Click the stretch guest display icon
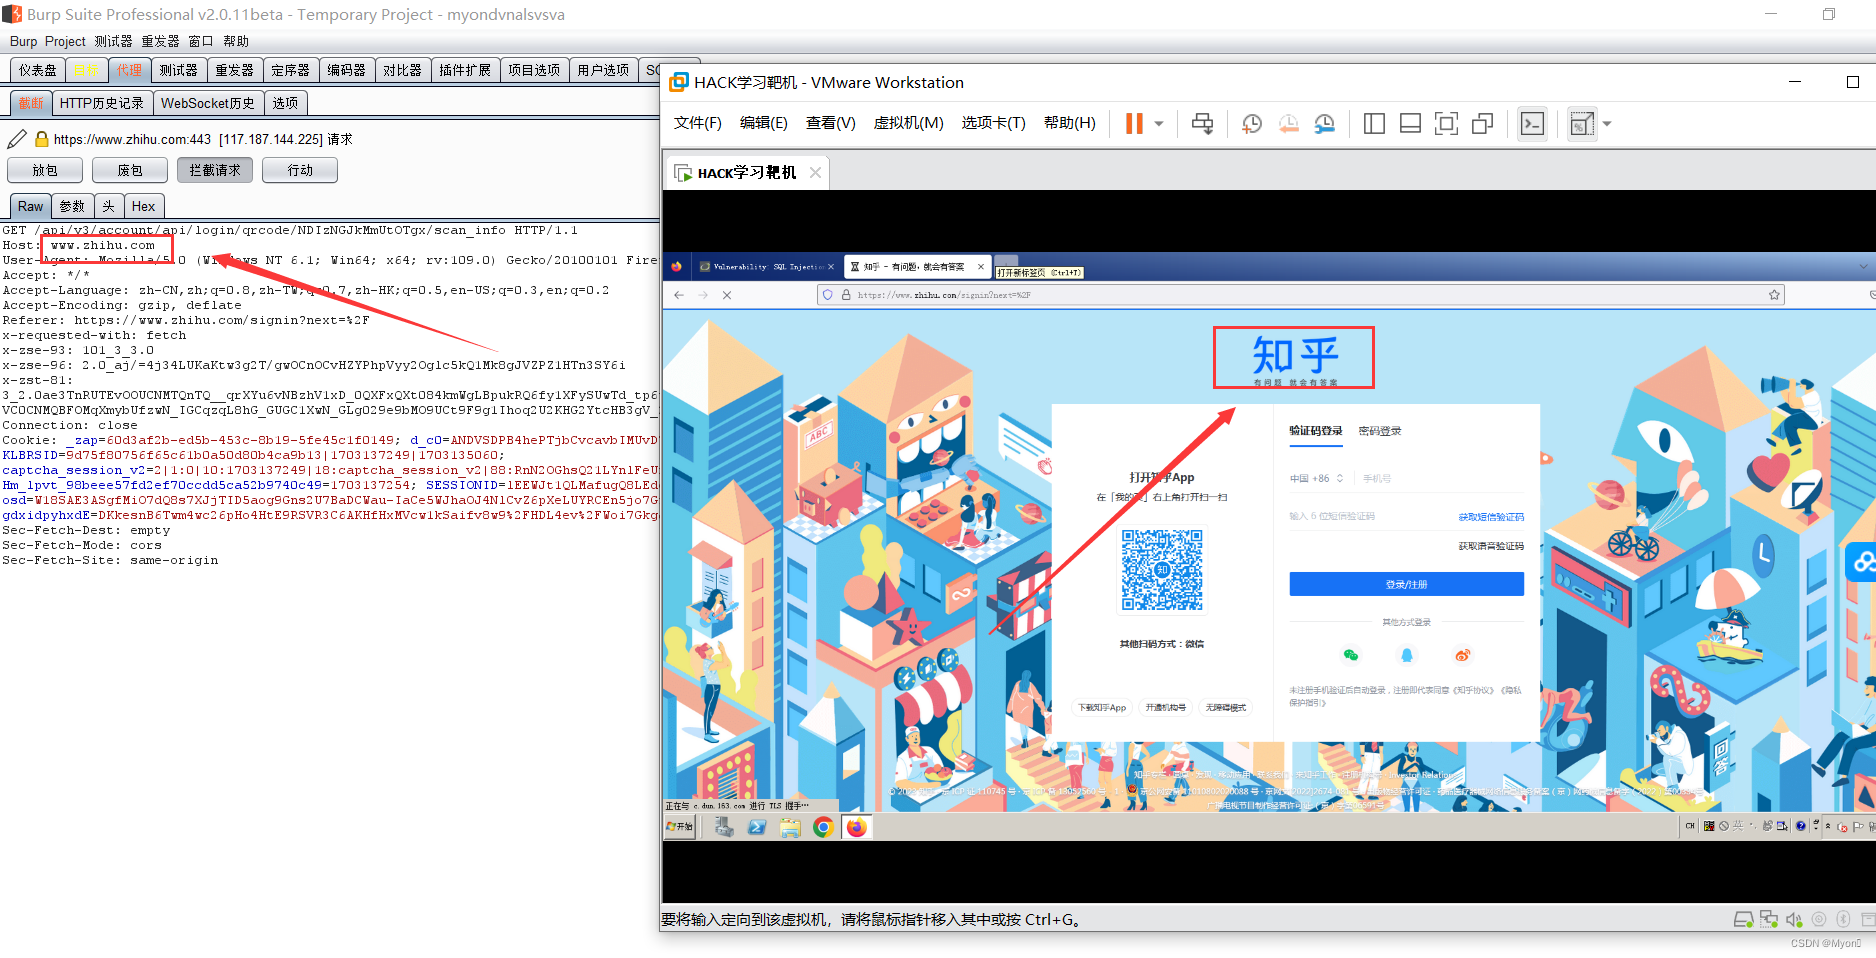This screenshot has width=1876, height=958. pos(1581,123)
